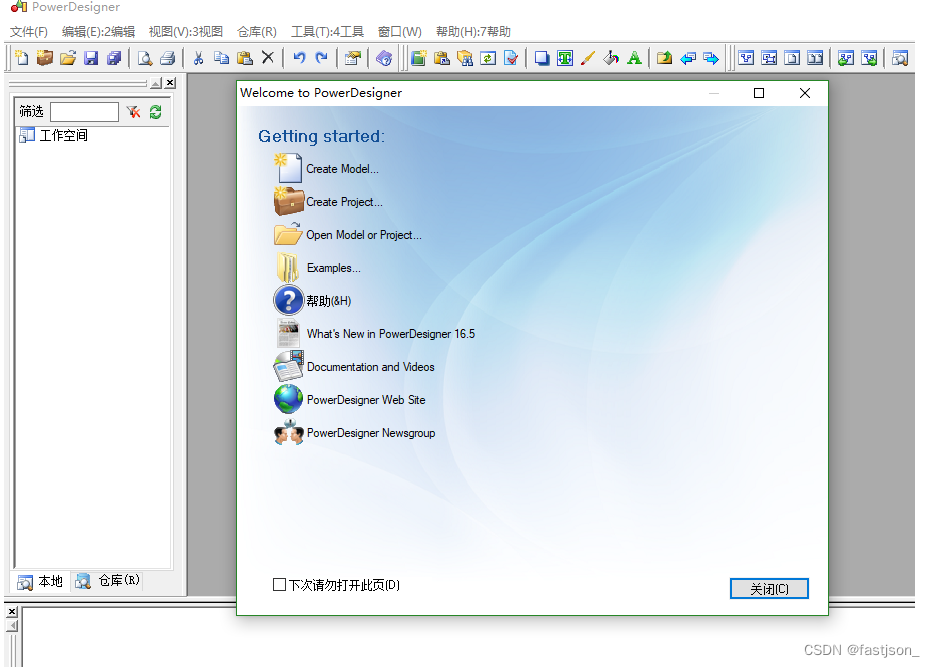Image resolution: width=935 pixels, height=667 pixels.
Task: Click the blue right-arrow toolbar icon
Action: point(711,58)
